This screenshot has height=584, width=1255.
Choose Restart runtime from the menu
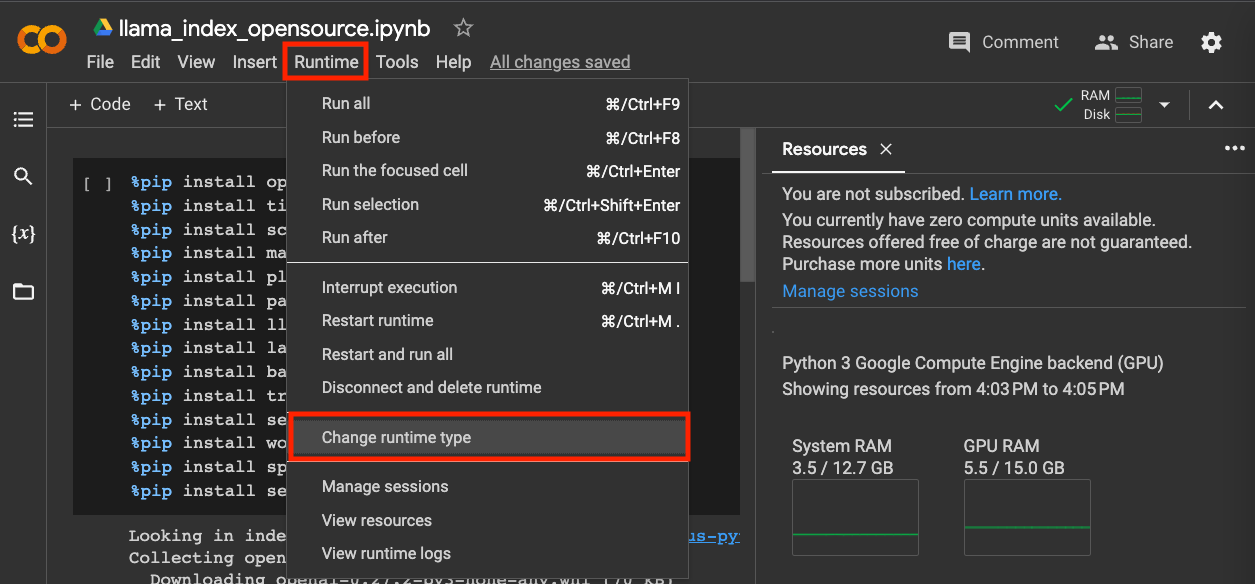point(377,321)
